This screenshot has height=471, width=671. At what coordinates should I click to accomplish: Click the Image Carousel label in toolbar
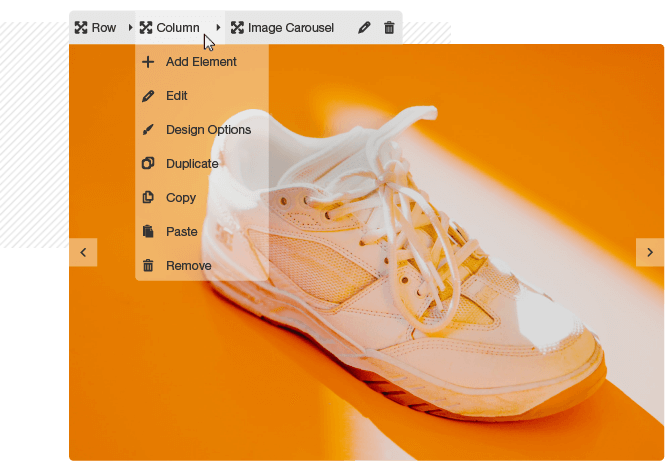(291, 28)
